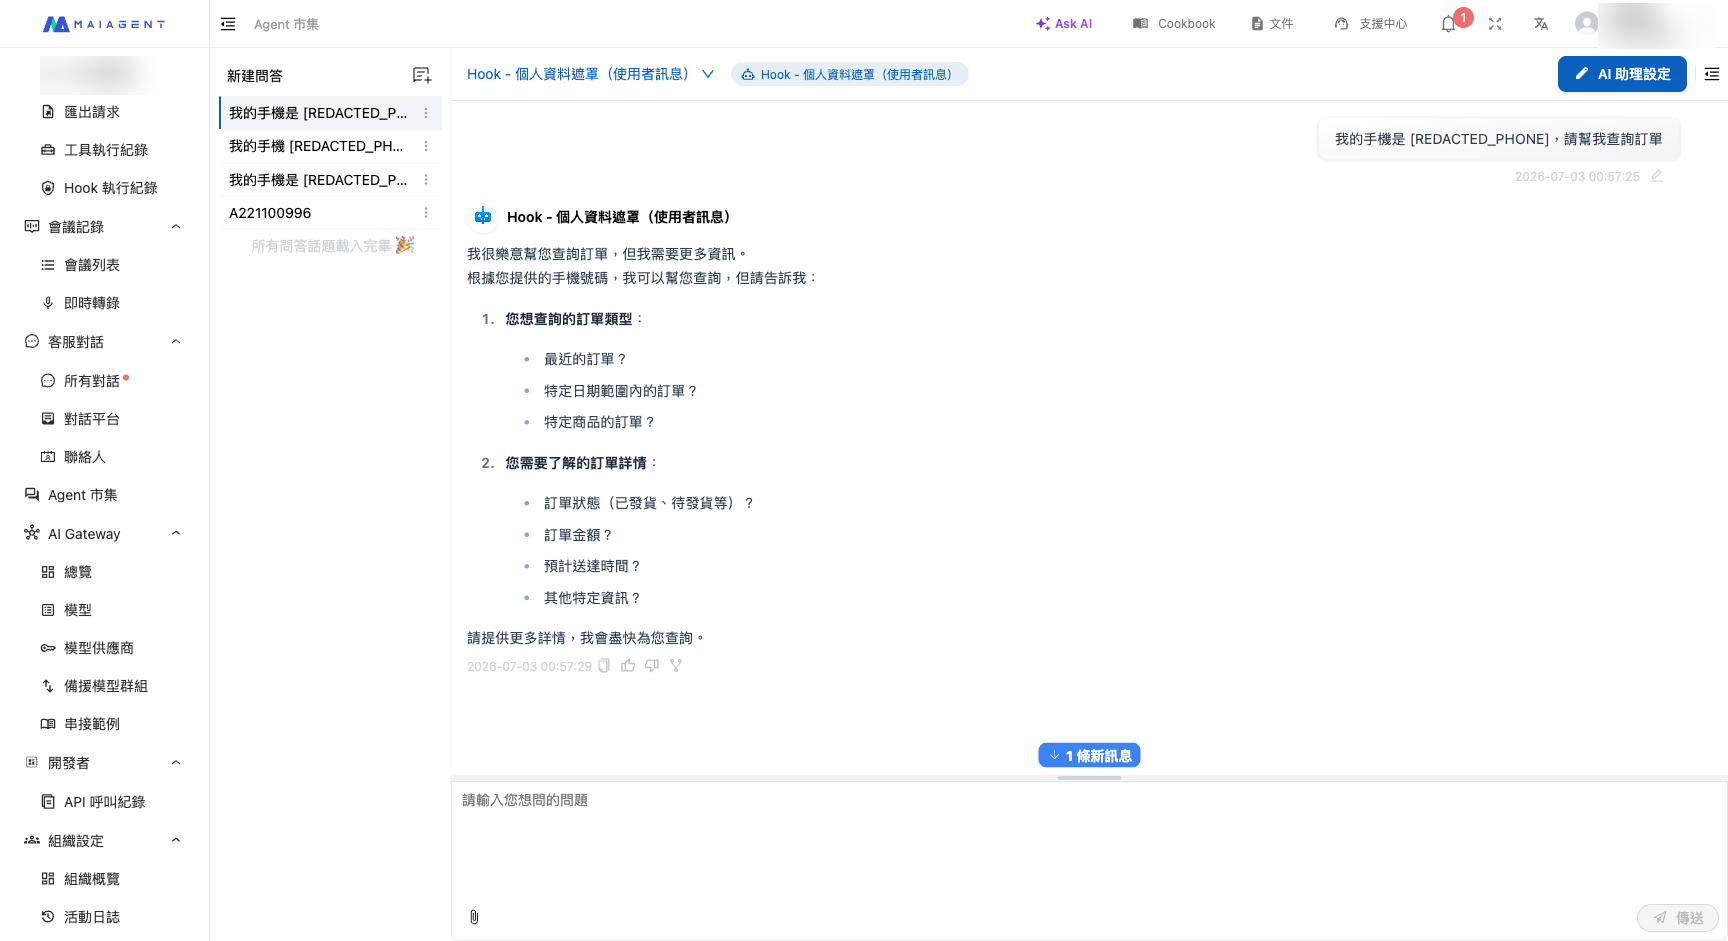Create a new conversation with 新建問答 icon
The width and height of the screenshot is (1728, 941).
click(422, 75)
